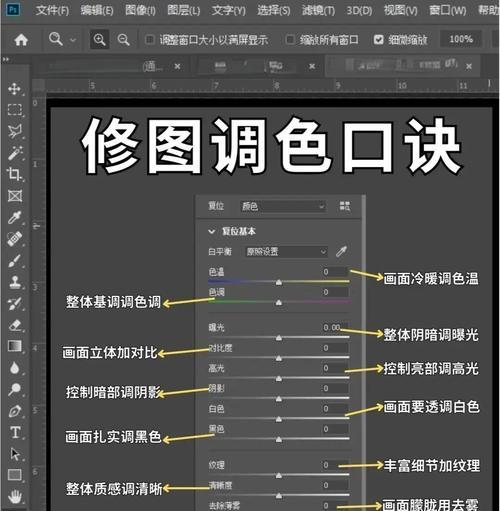This screenshot has height=511, width=500.
Task: Go to the Home screen
Action: tap(21, 40)
